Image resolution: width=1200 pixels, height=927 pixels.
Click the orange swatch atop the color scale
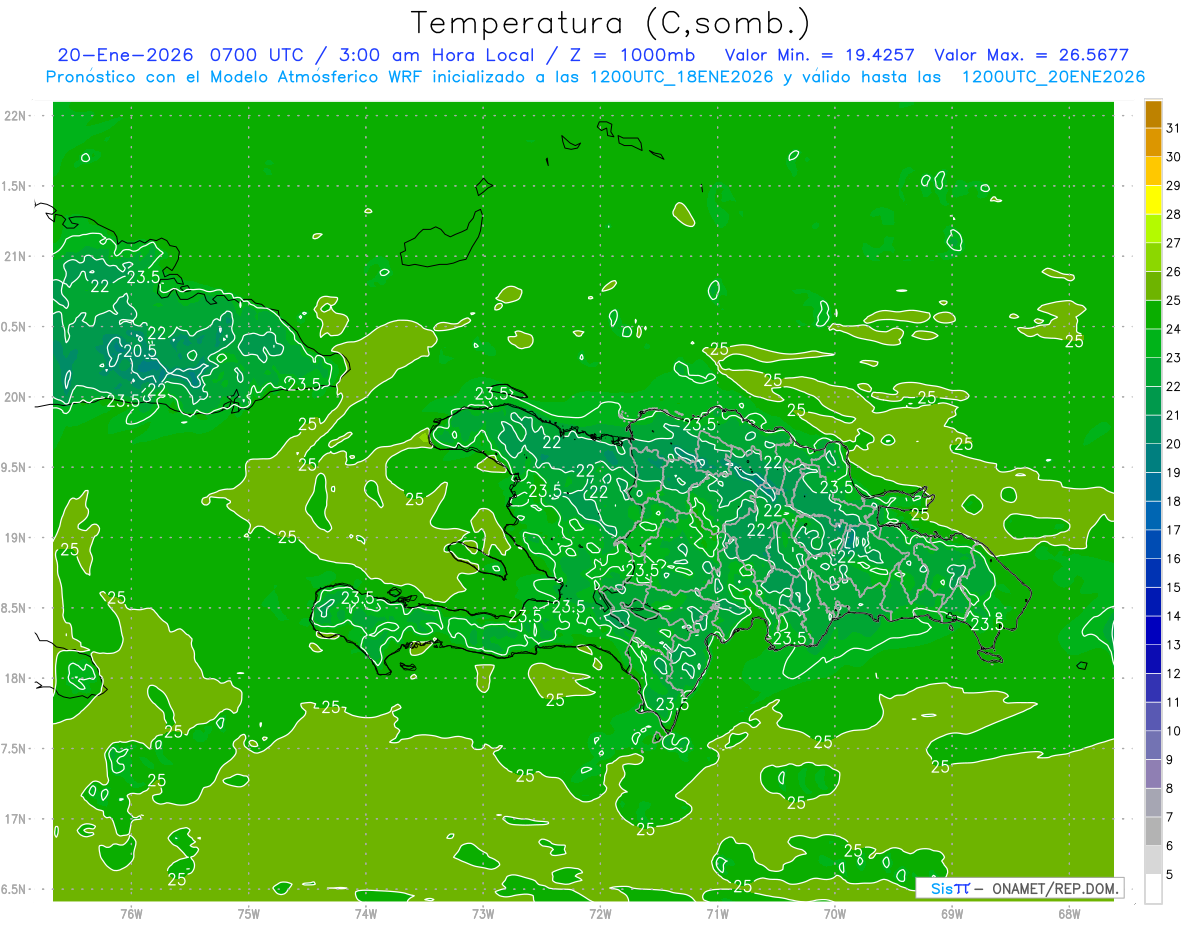click(x=1153, y=114)
